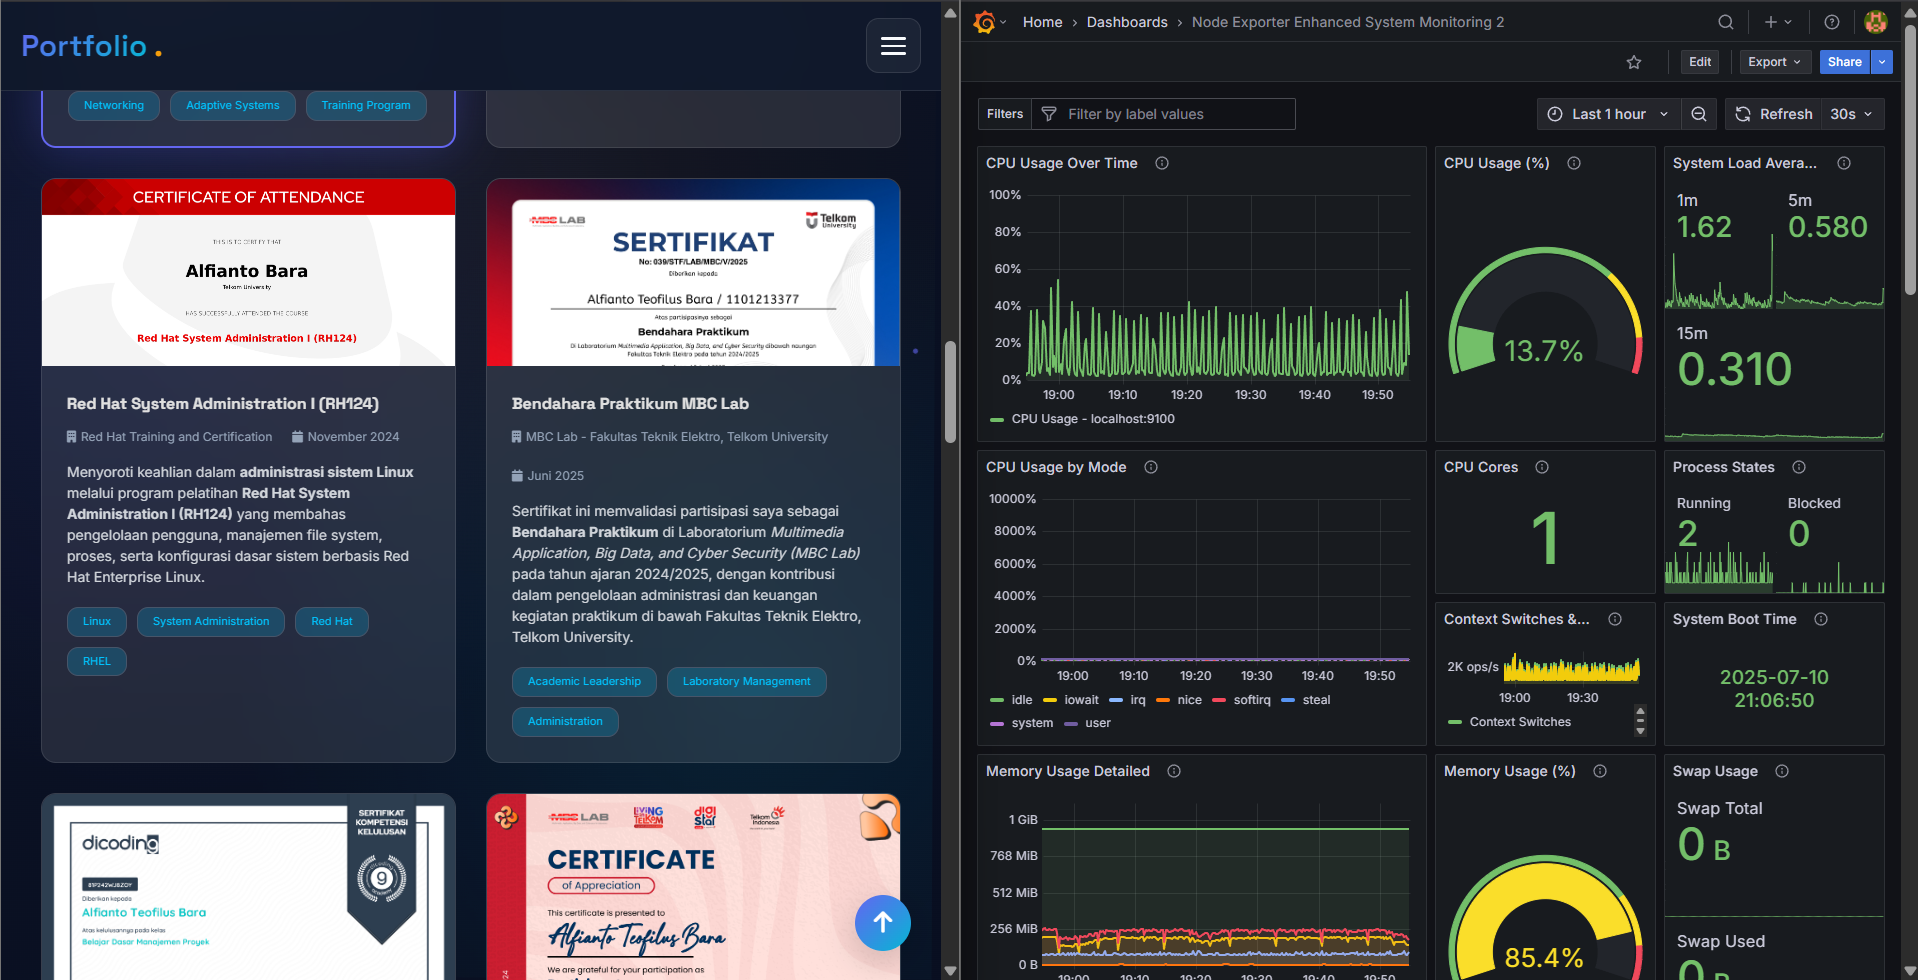Viewport: 1918px width, 980px height.
Task: Click info icon on CPU Usage (%) panel
Action: (x=1574, y=163)
